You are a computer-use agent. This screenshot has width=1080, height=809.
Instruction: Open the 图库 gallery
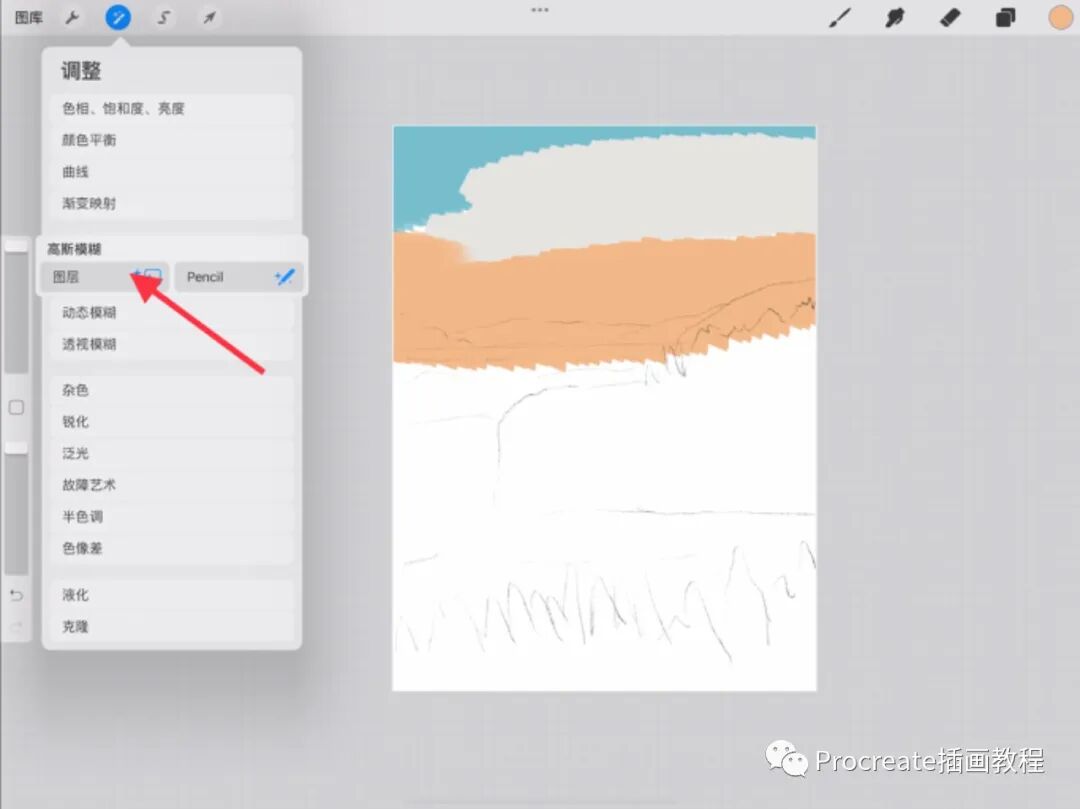(x=29, y=17)
